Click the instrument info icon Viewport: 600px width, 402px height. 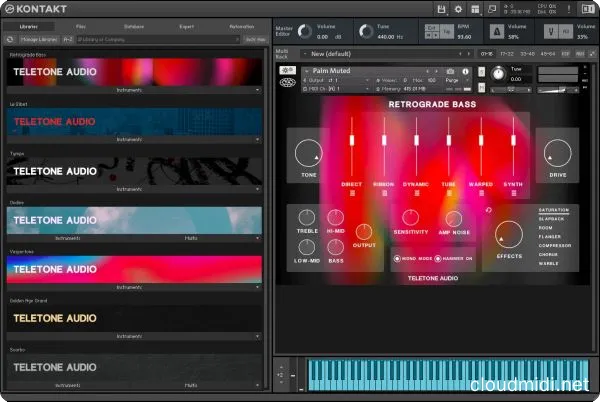click(x=465, y=72)
